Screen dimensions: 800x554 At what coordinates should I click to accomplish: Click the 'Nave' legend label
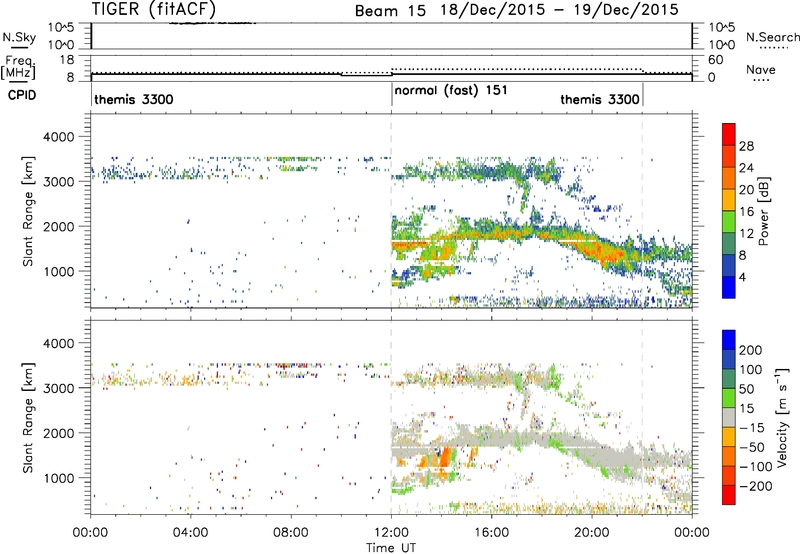pos(760,69)
